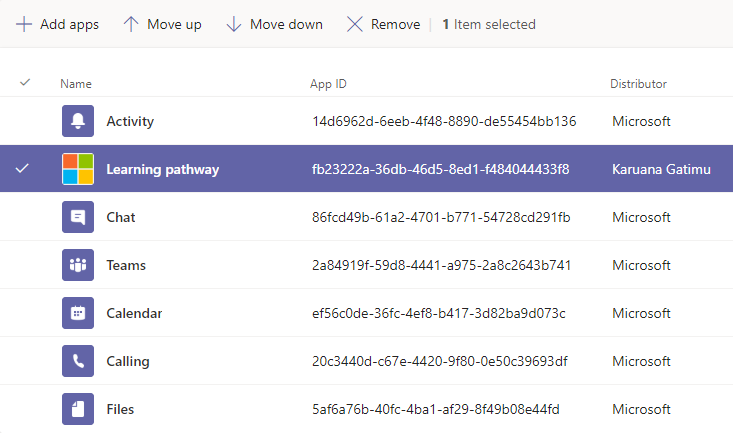Click Microsoft distributor in Calling row
Image resolution: width=733 pixels, height=433 pixels.
[x=641, y=361]
